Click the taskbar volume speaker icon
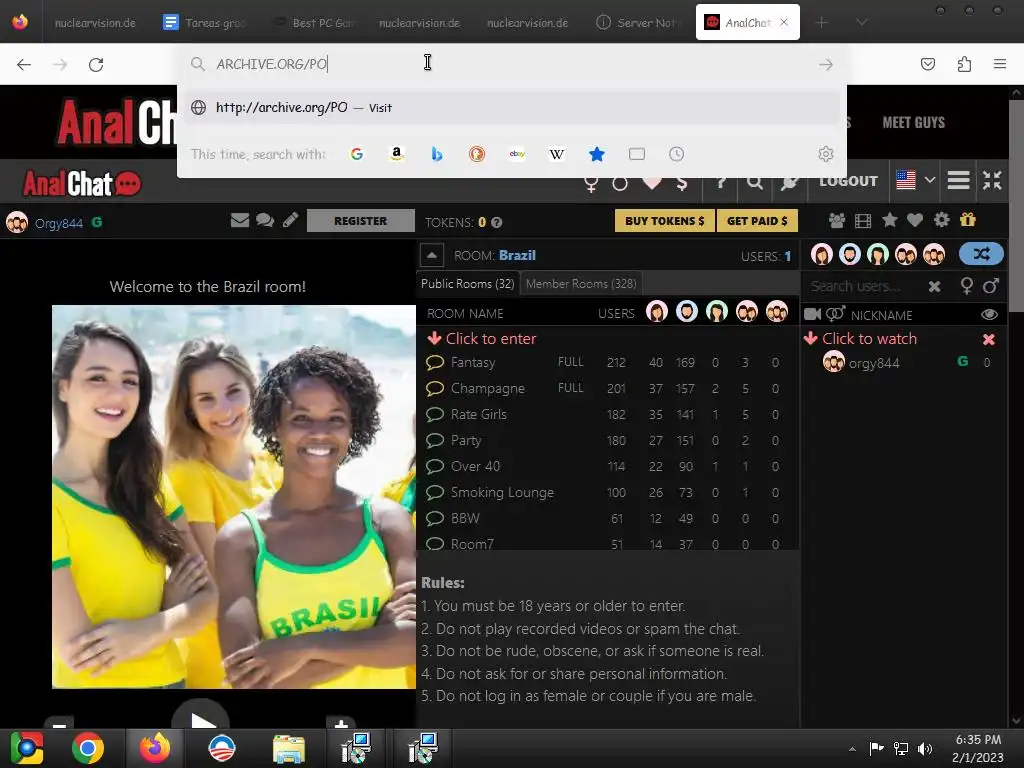The width and height of the screenshot is (1024, 768). 925,748
